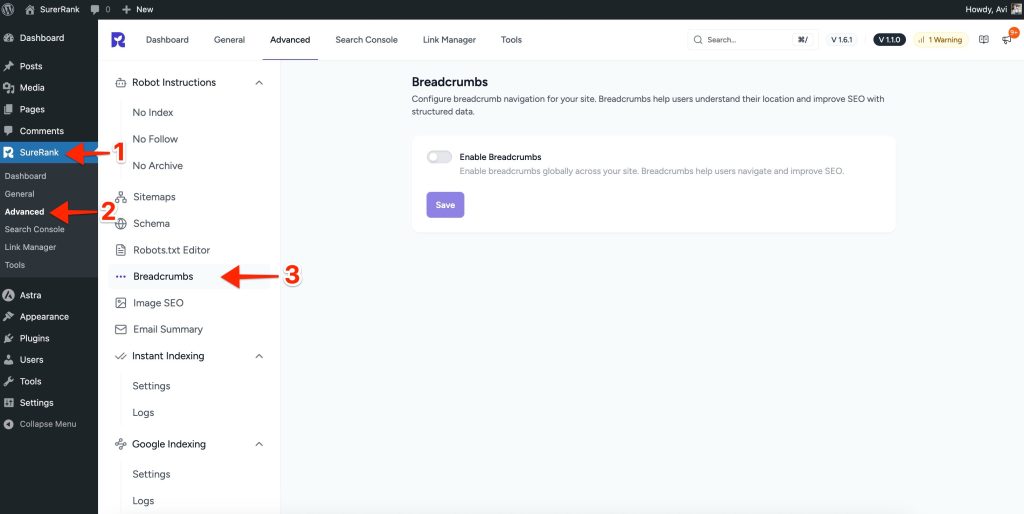1024x514 pixels.
Task: Collapse the WordPress admin menu
Action: (x=47, y=424)
